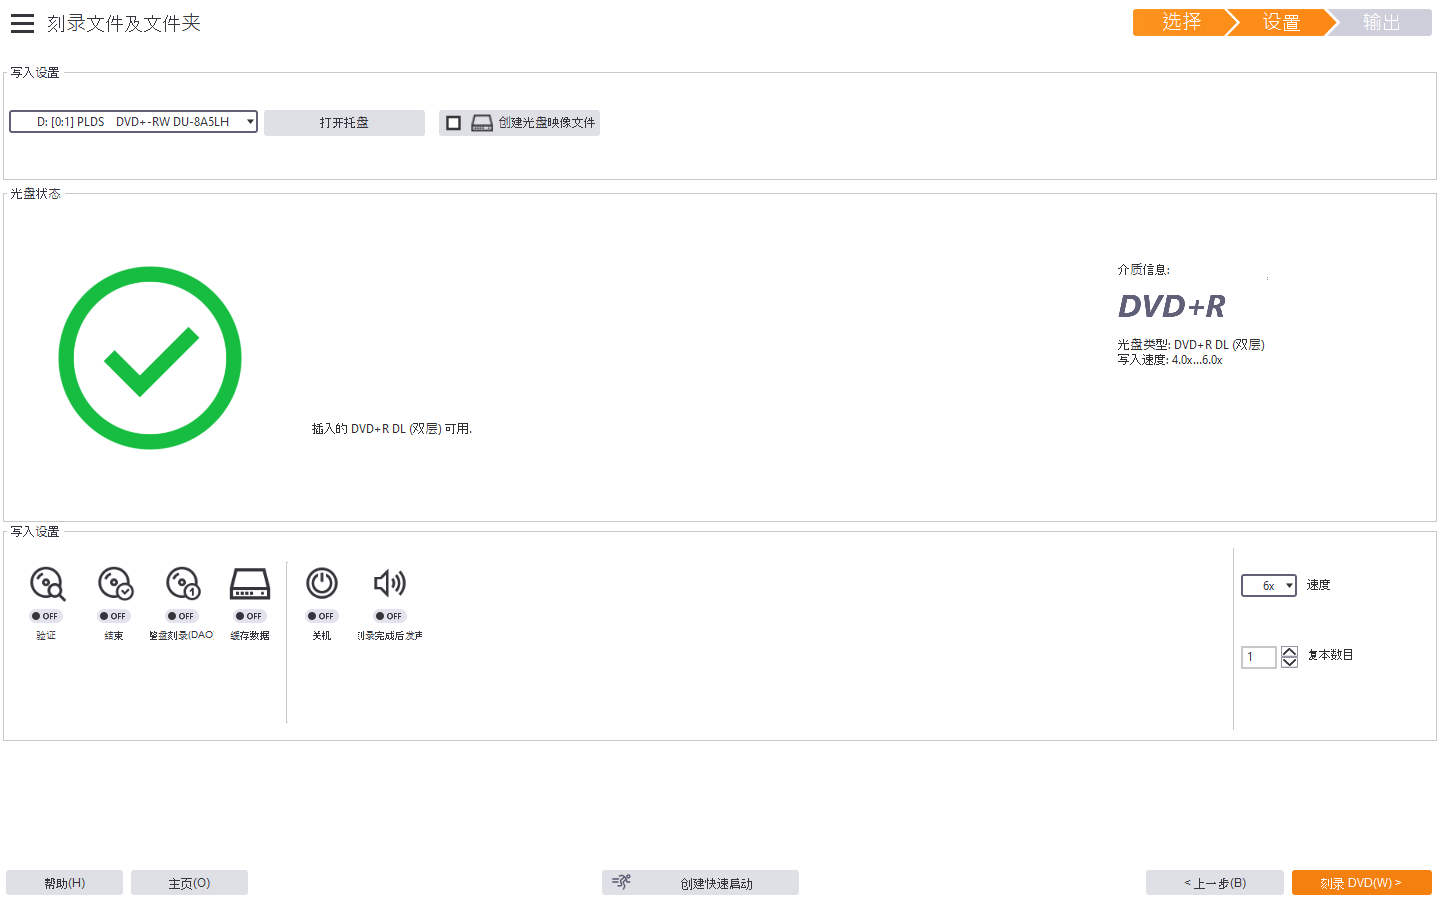Click the verify disc (验证) icon
This screenshot has width=1437, height=897.
(x=47, y=583)
